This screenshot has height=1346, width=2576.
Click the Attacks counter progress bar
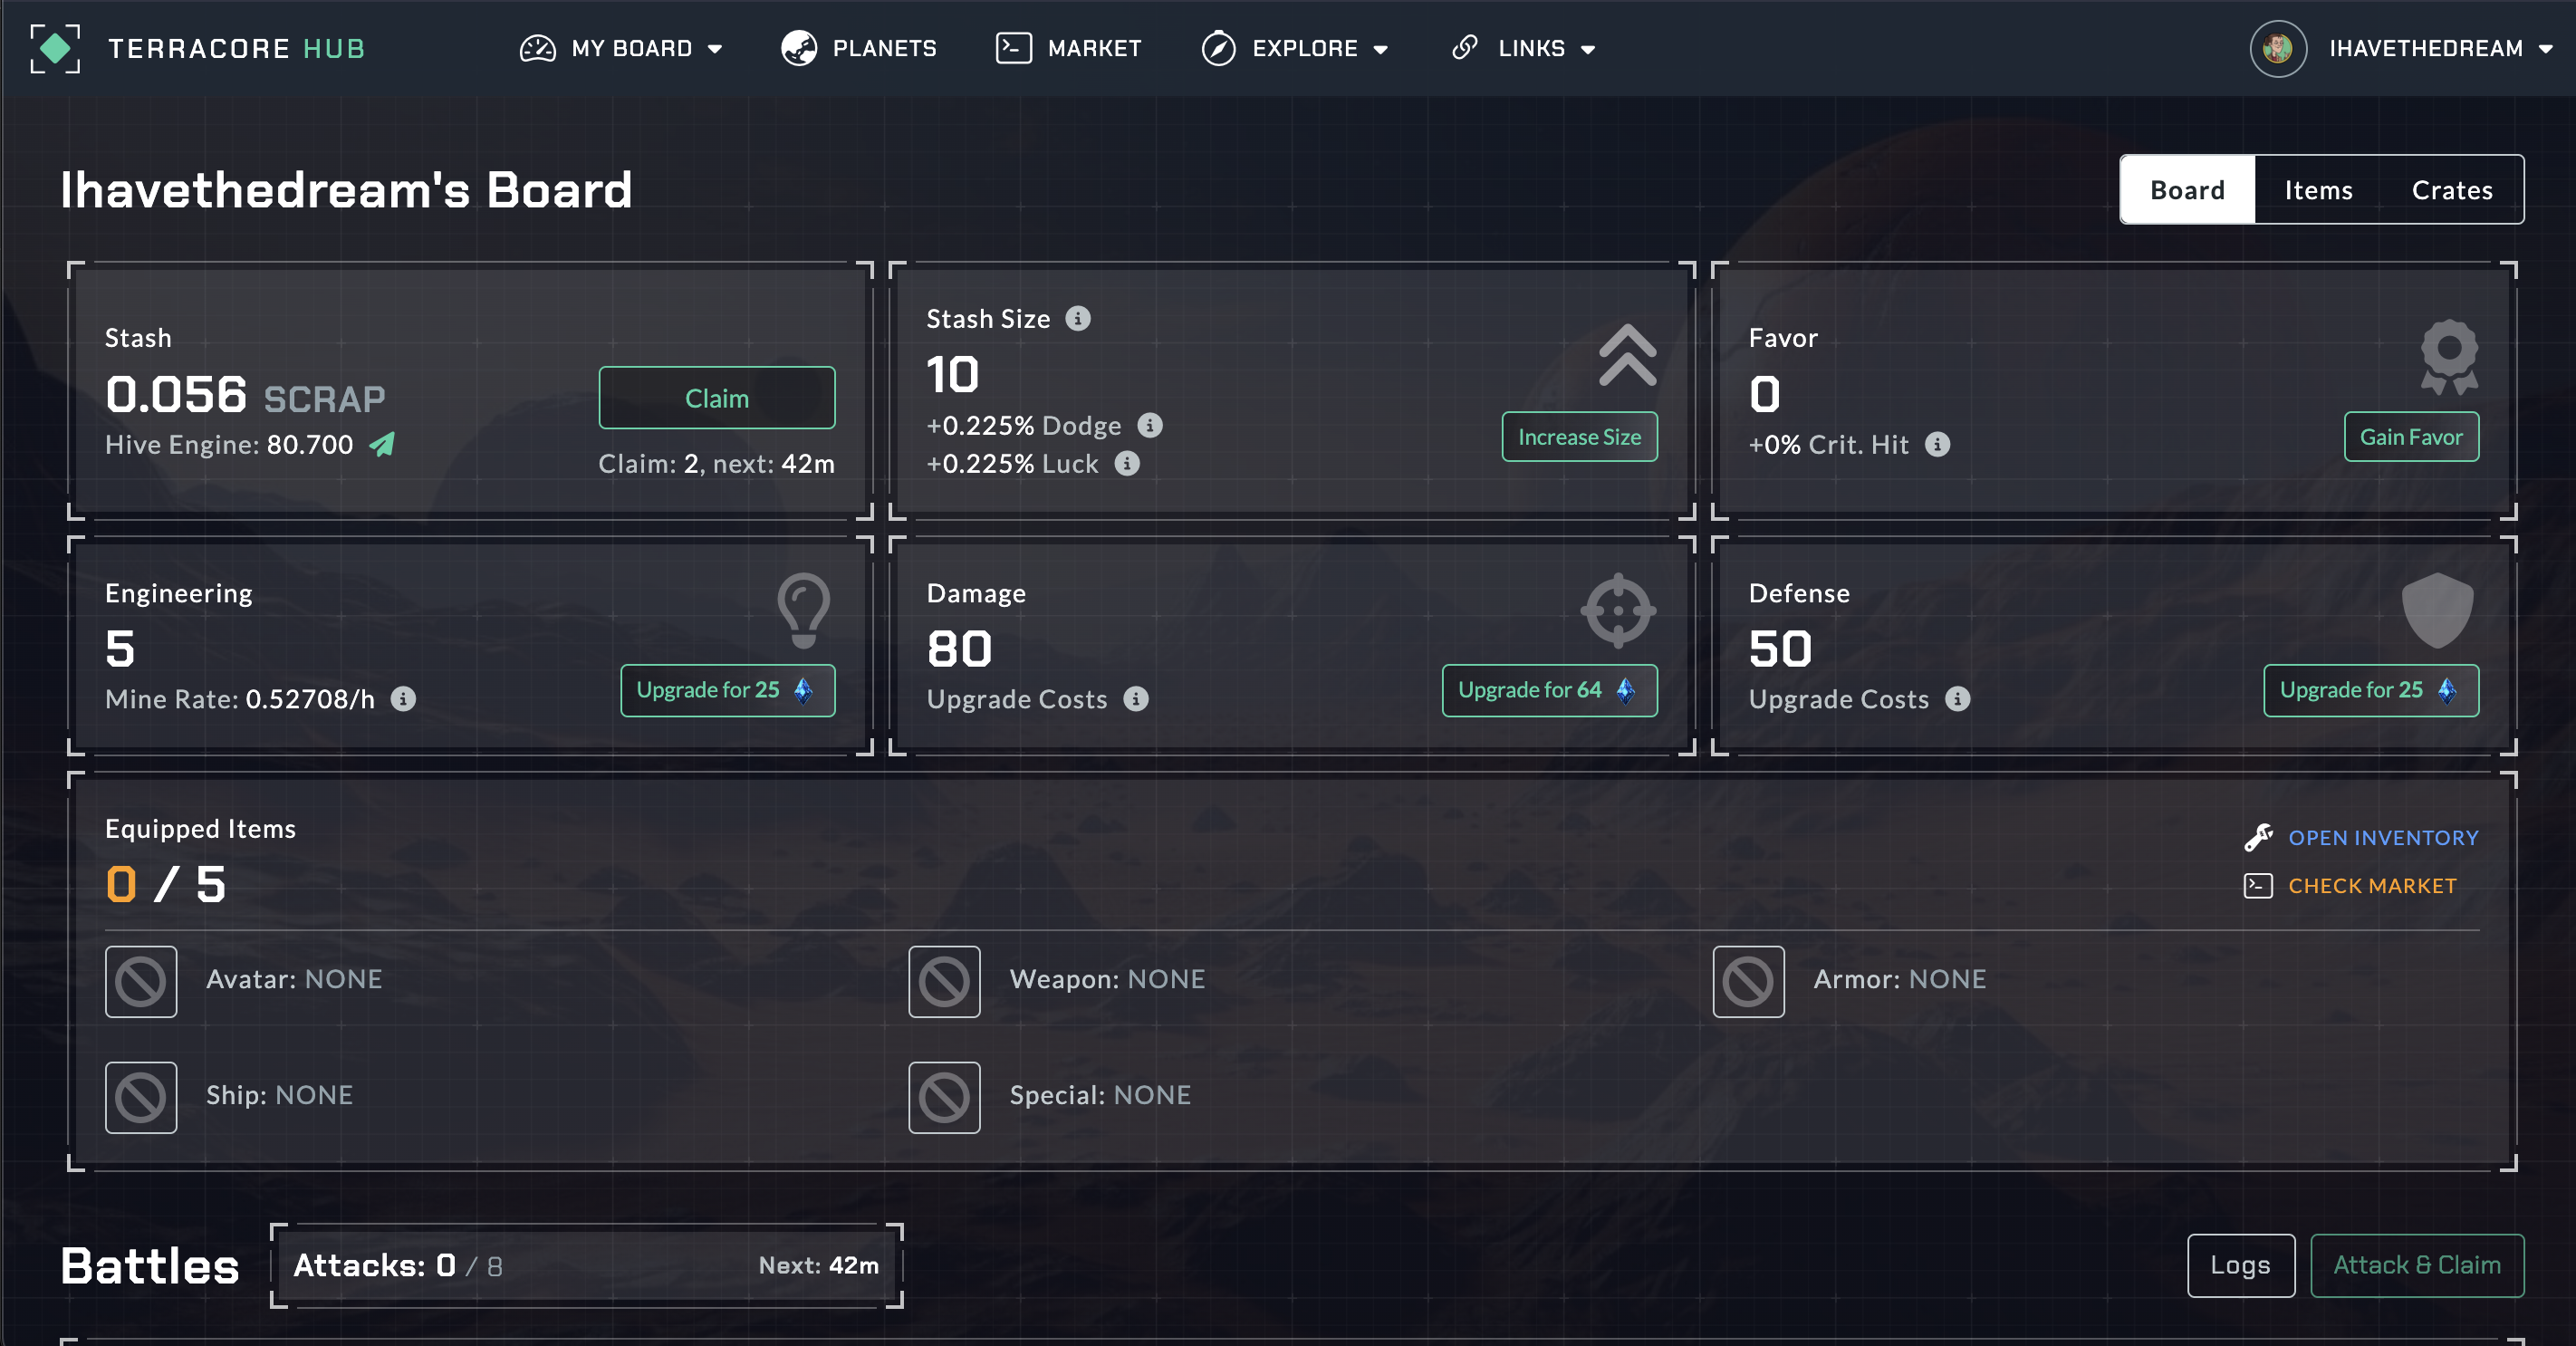click(586, 1265)
